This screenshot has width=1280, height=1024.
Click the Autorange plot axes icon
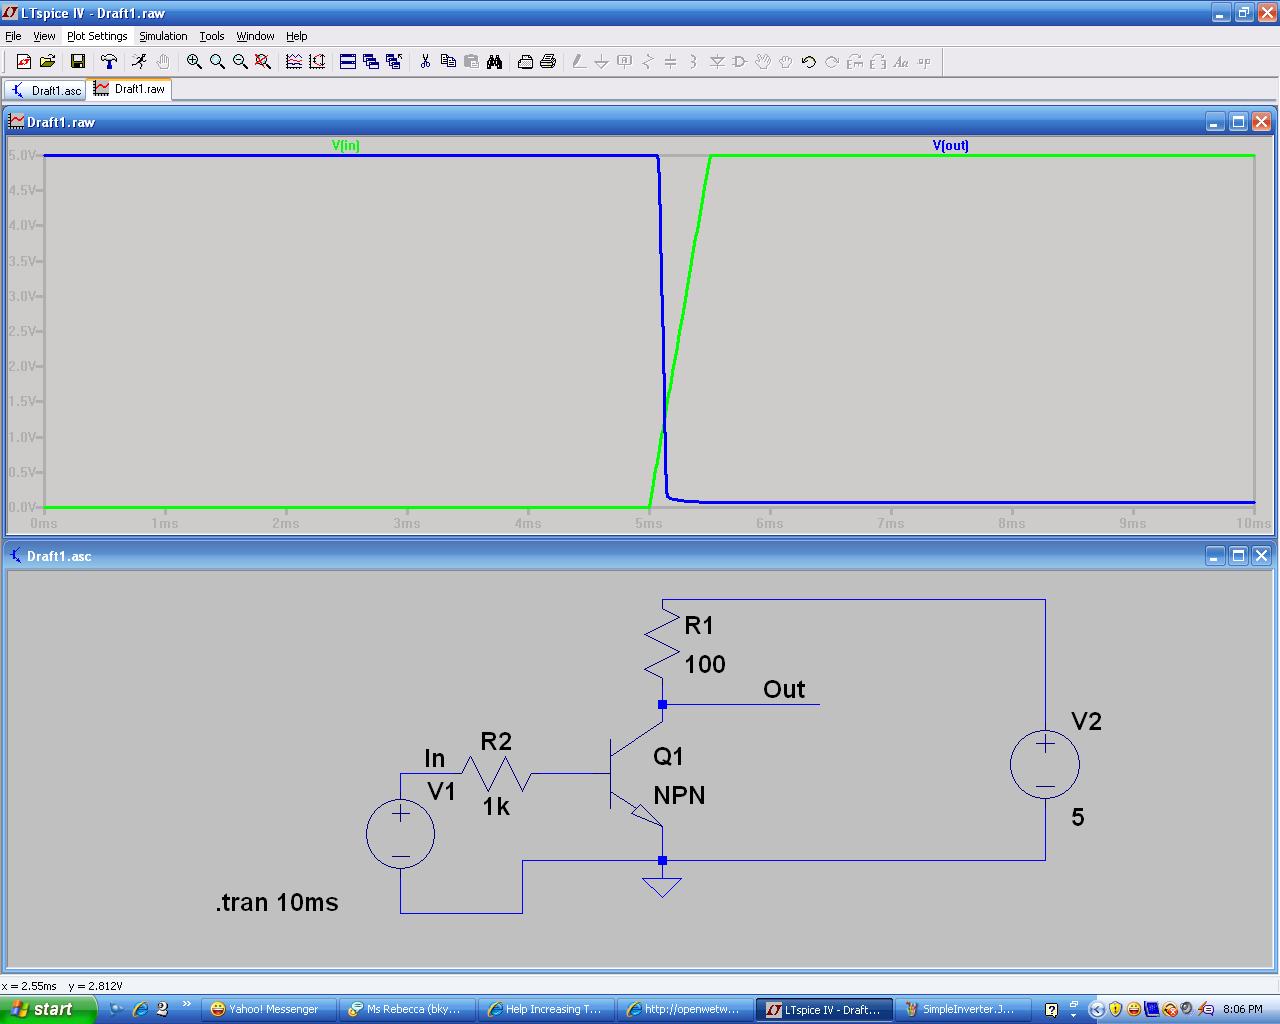click(x=317, y=62)
